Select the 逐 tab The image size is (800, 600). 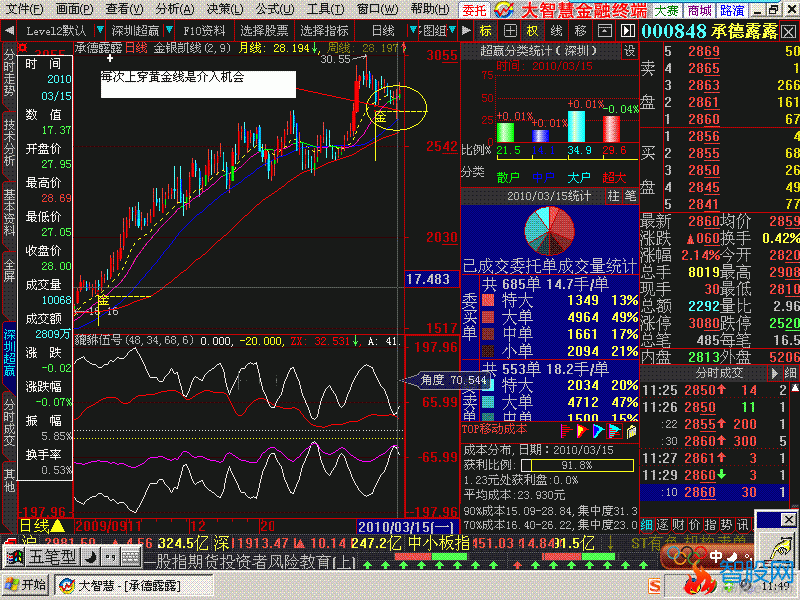tap(662, 524)
